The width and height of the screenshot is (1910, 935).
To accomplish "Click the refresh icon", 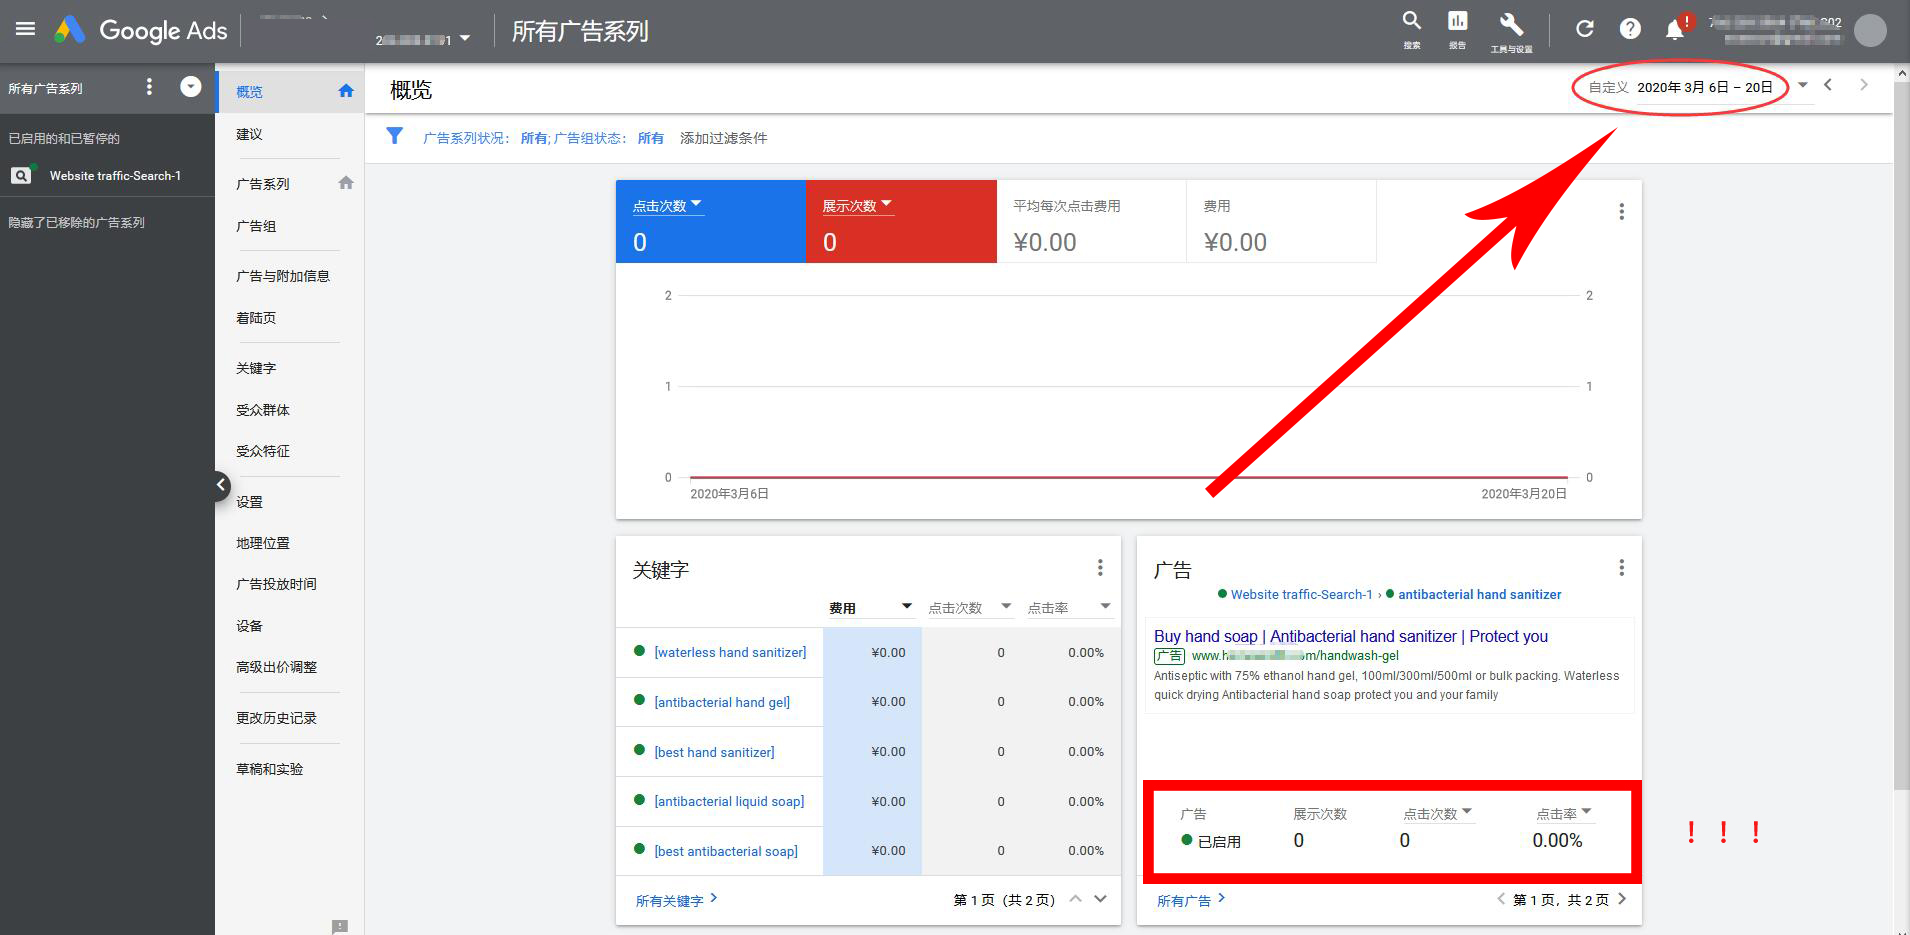I will 1584,29.
